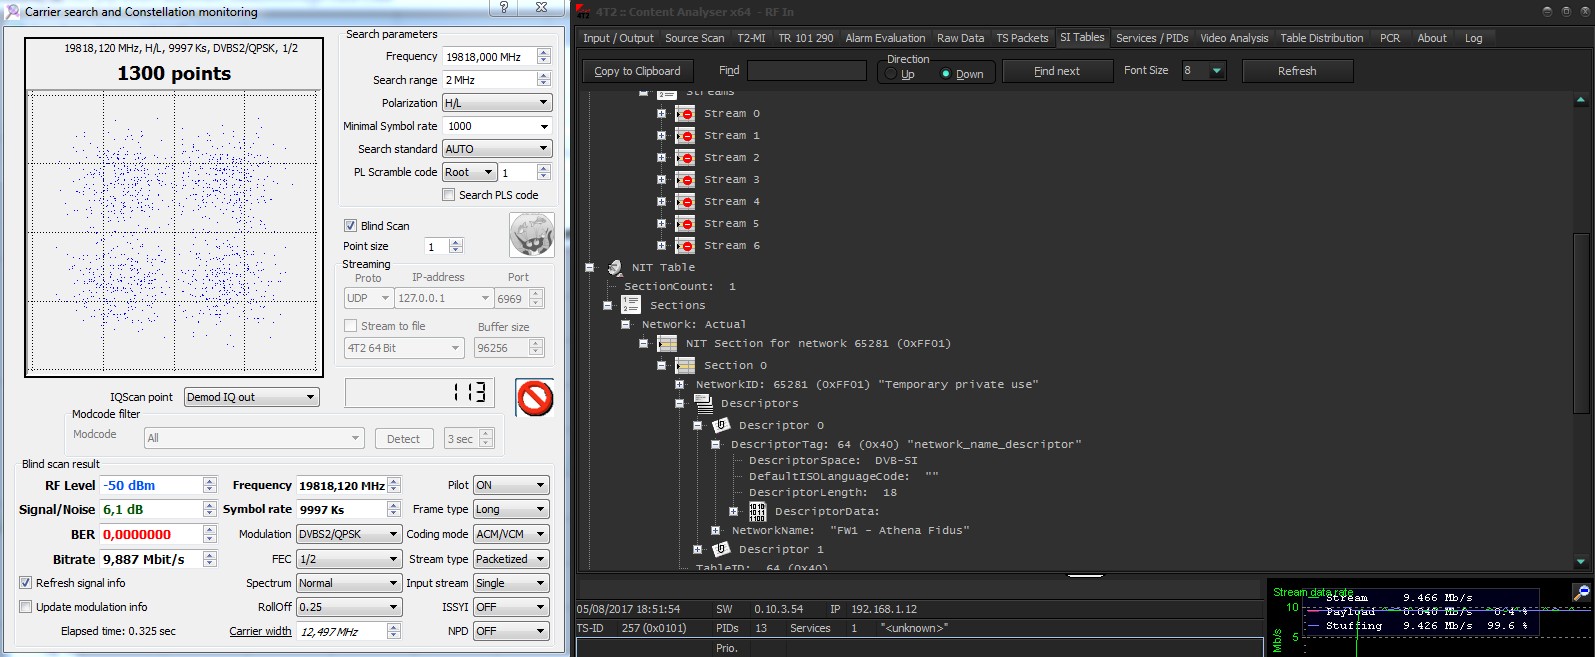Enable the Stream to file checkbox

pos(350,326)
